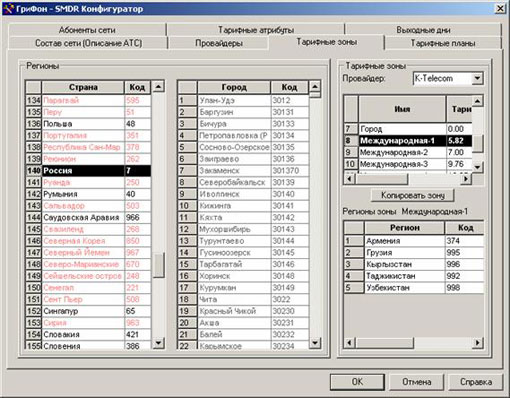Image resolution: width=510 pixels, height=398 pixels.
Task: Select the Сенегал country row
Action: click(x=88, y=288)
